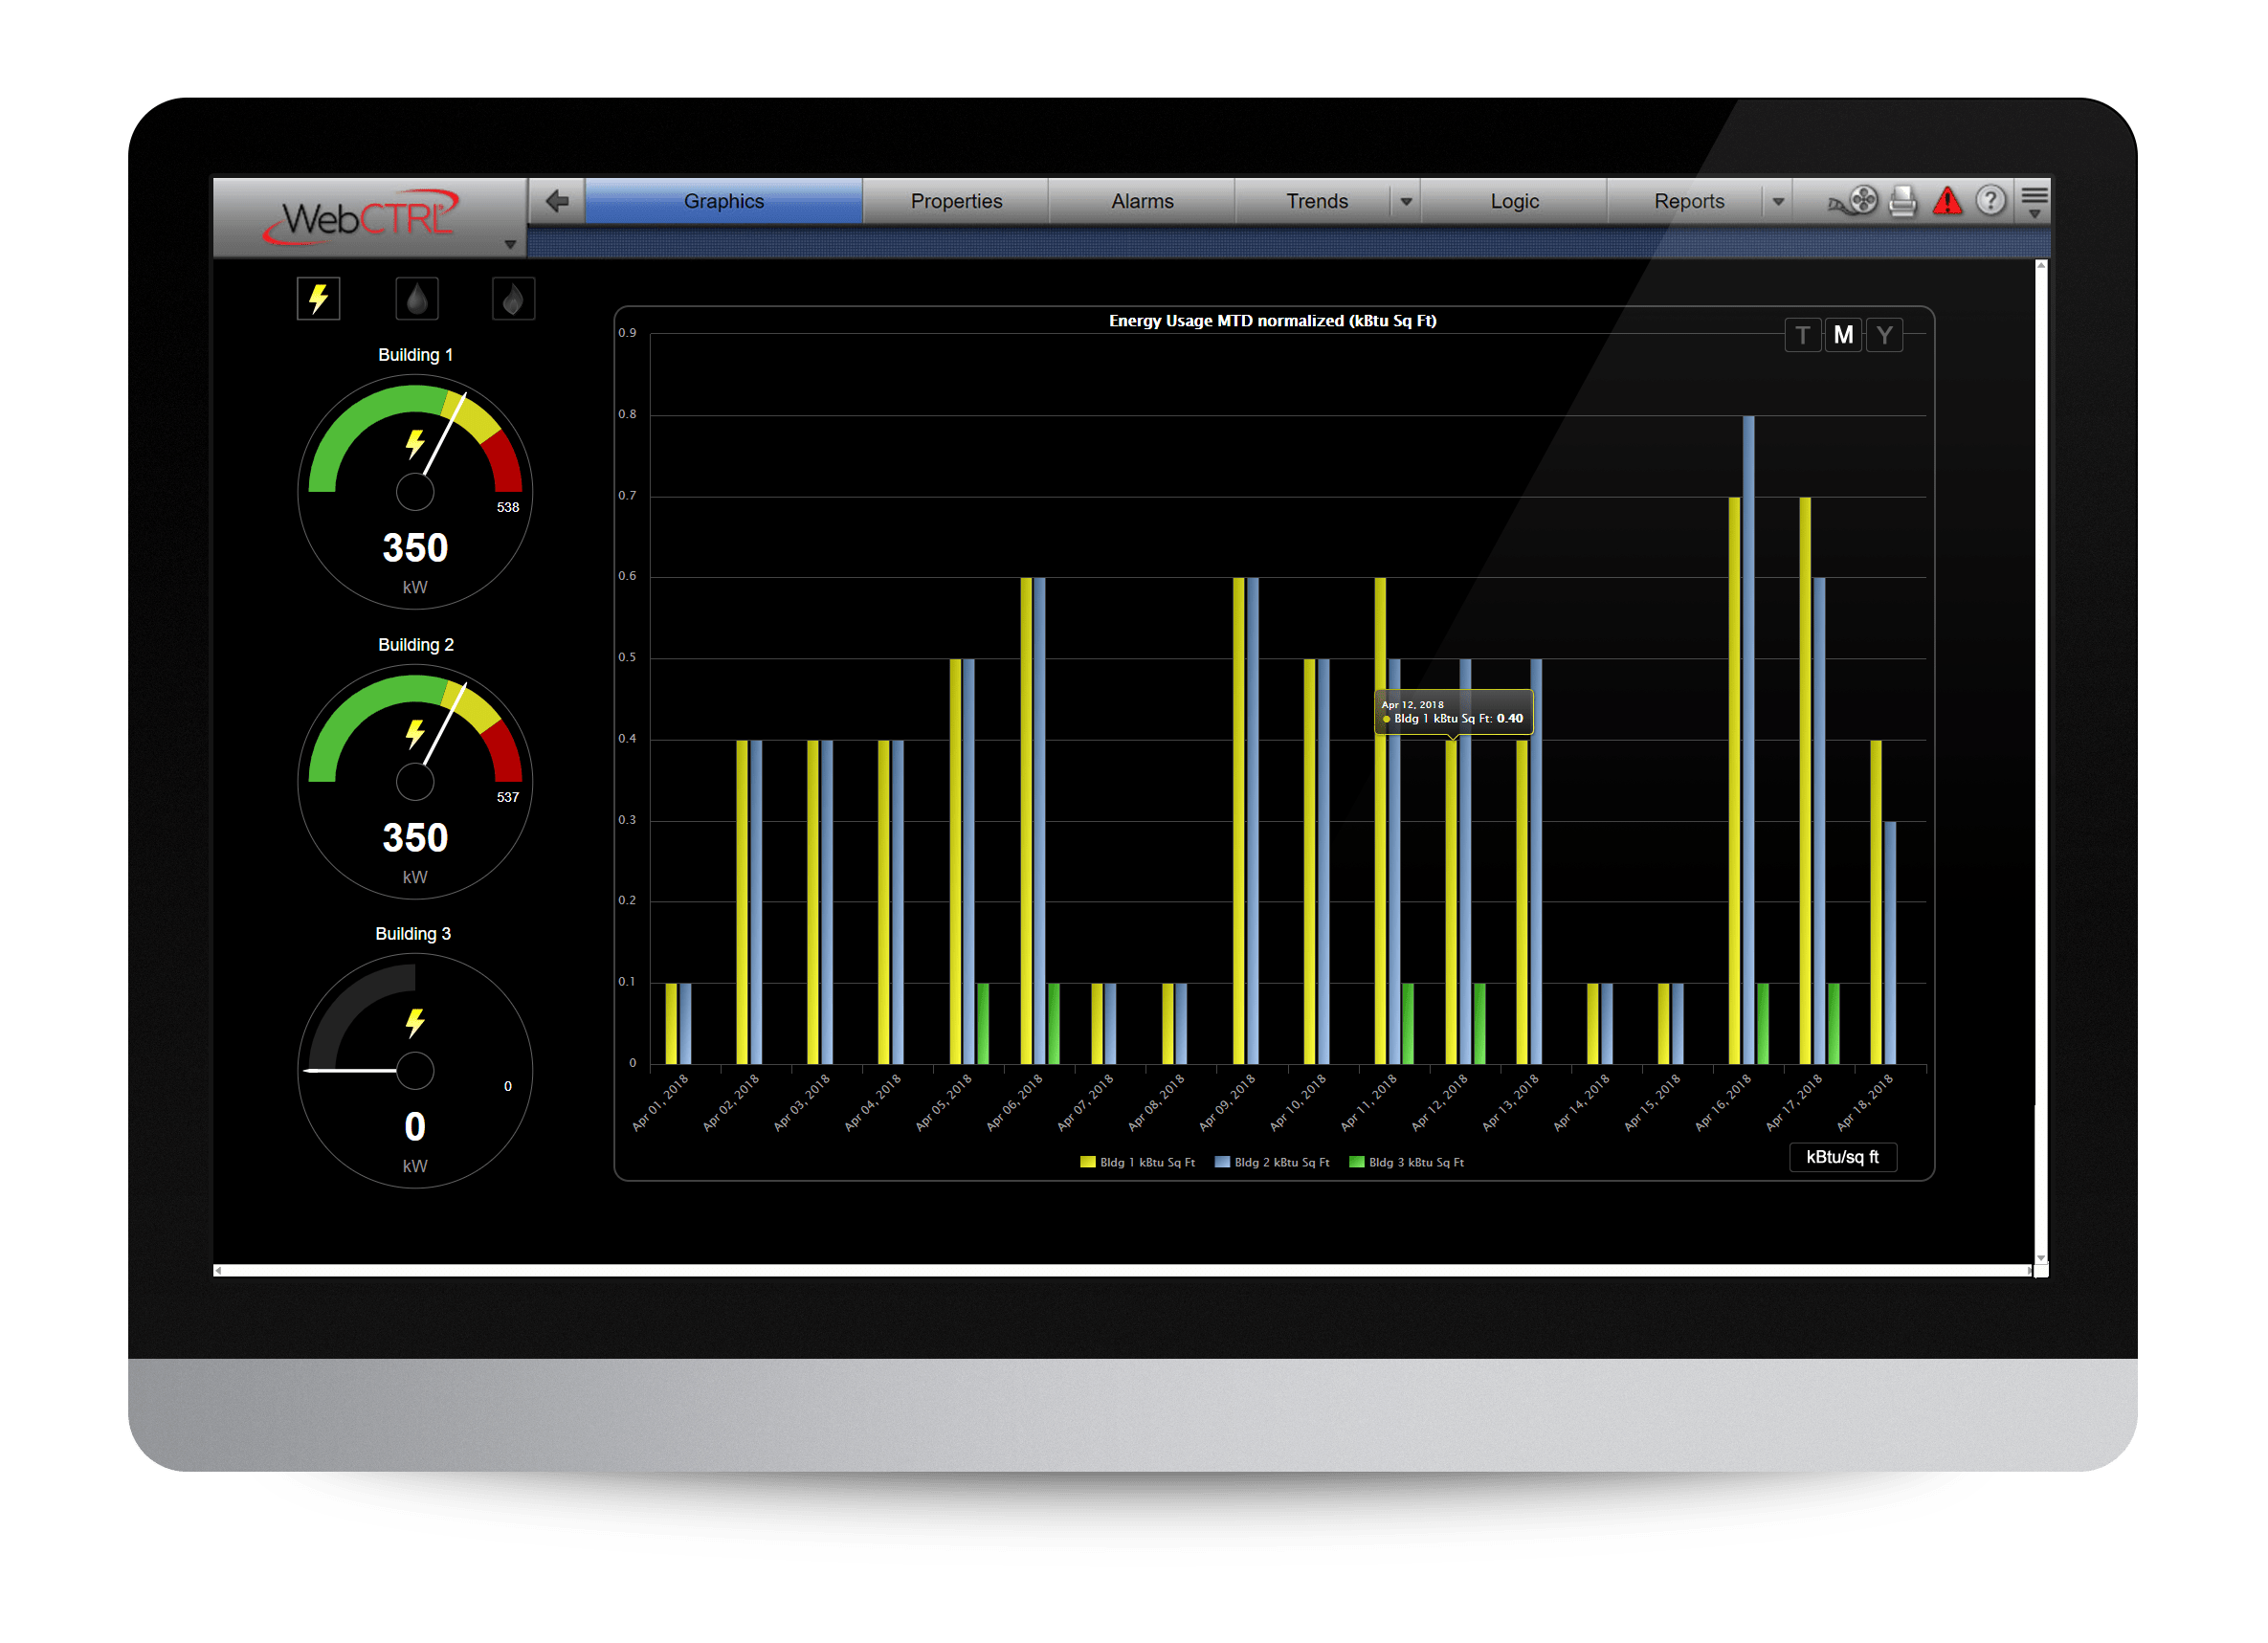Expand the WebCTRL logo dropdown arrow
Viewport: 2268px width, 1643px height.
(x=512, y=243)
